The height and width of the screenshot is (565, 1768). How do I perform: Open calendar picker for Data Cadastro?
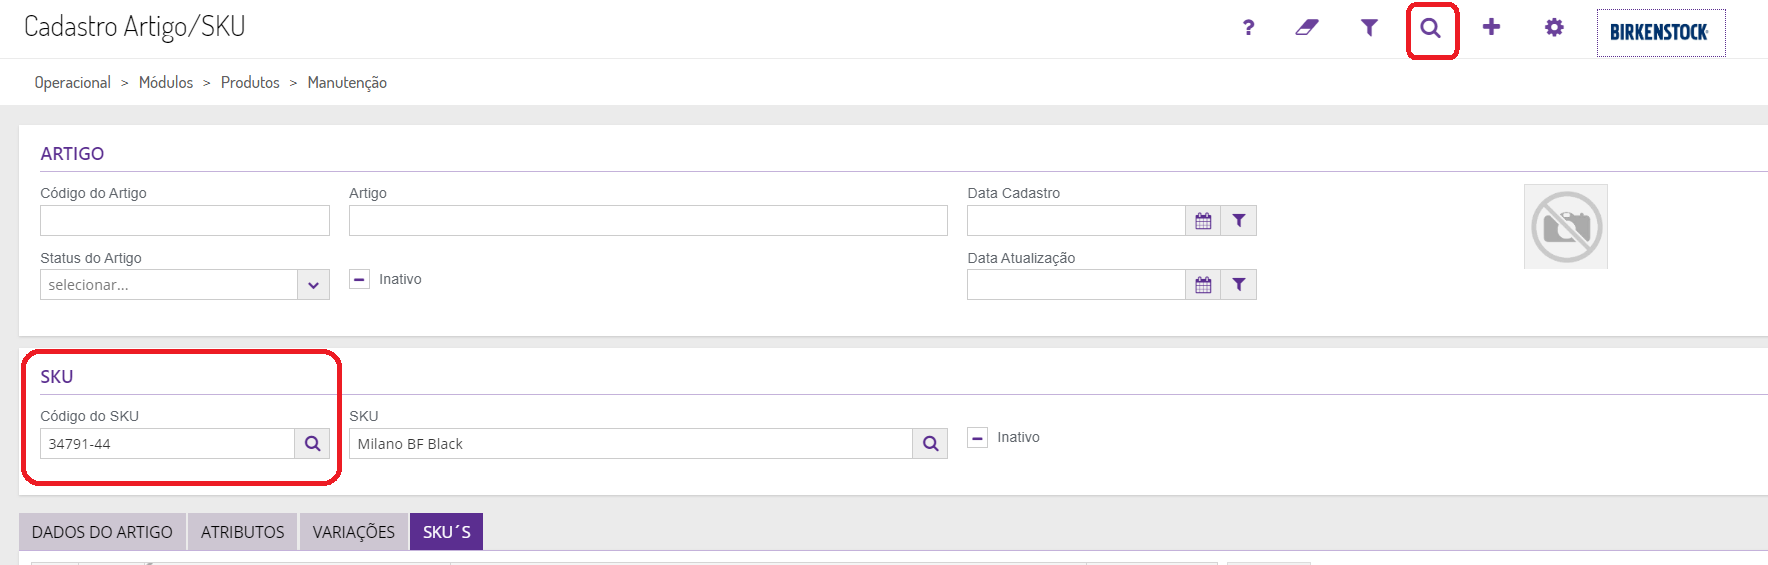click(1203, 221)
